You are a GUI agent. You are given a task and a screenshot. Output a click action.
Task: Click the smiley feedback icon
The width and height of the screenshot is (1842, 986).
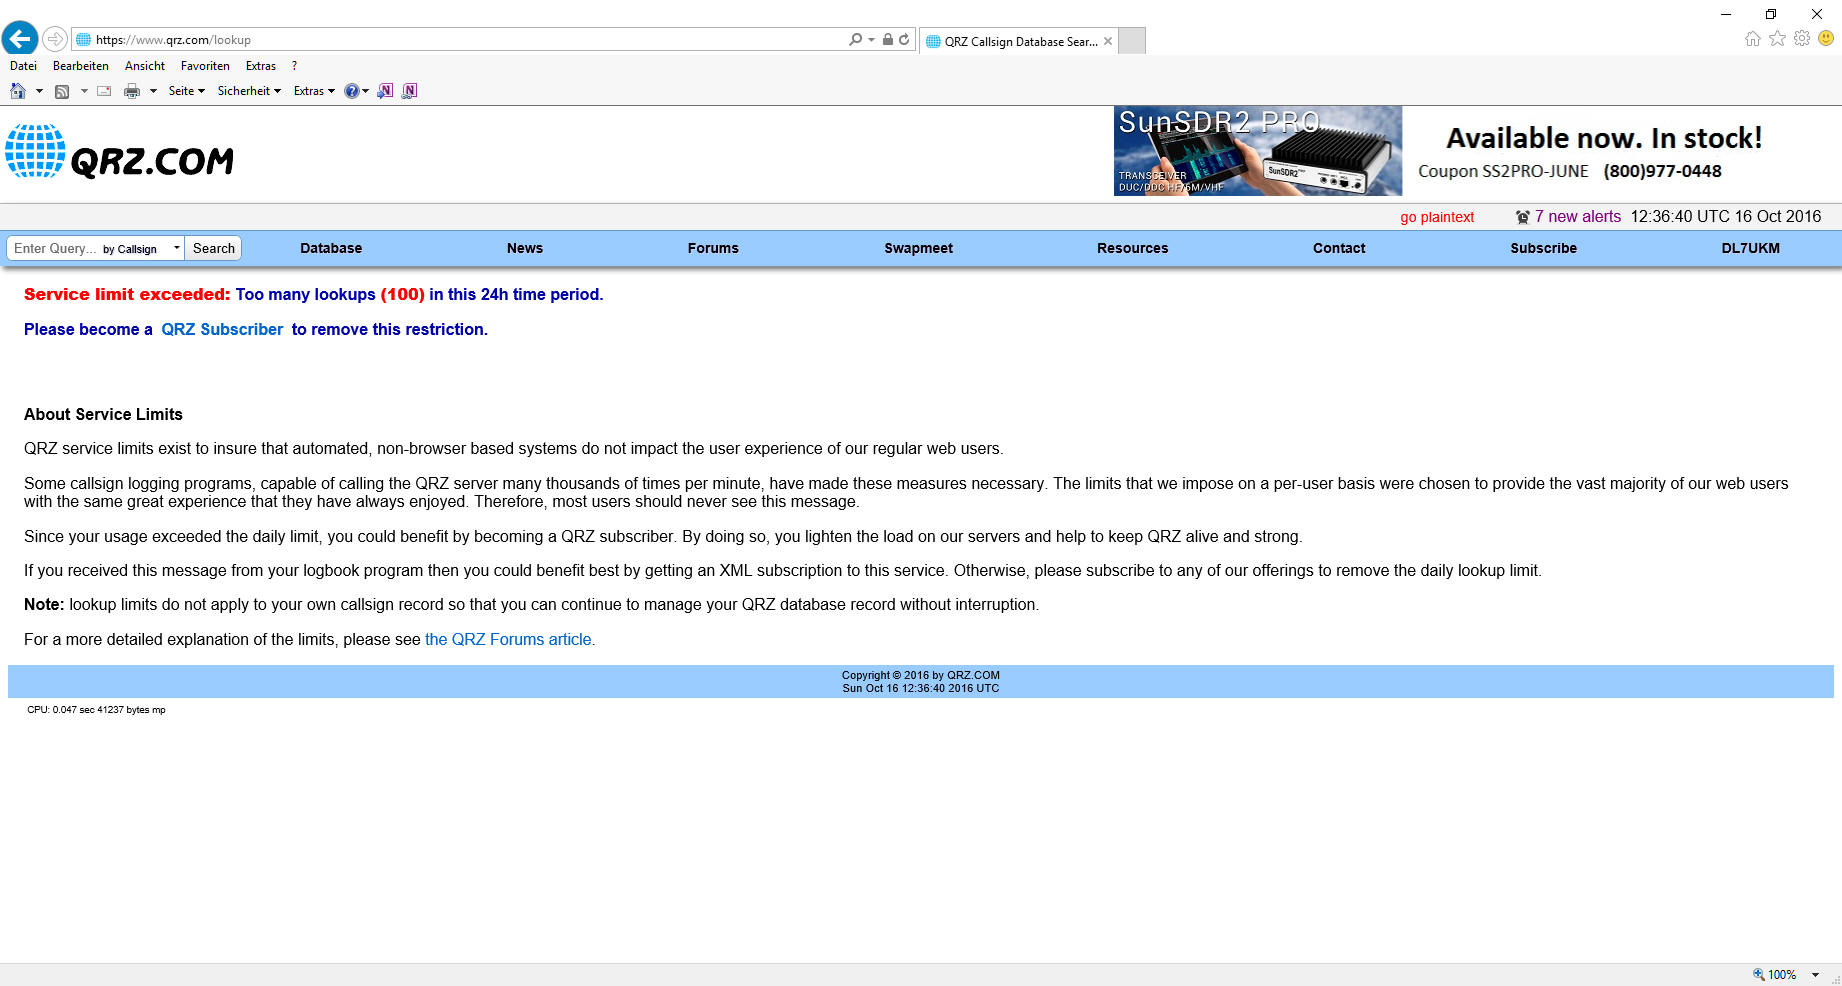[x=1826, y=39]
